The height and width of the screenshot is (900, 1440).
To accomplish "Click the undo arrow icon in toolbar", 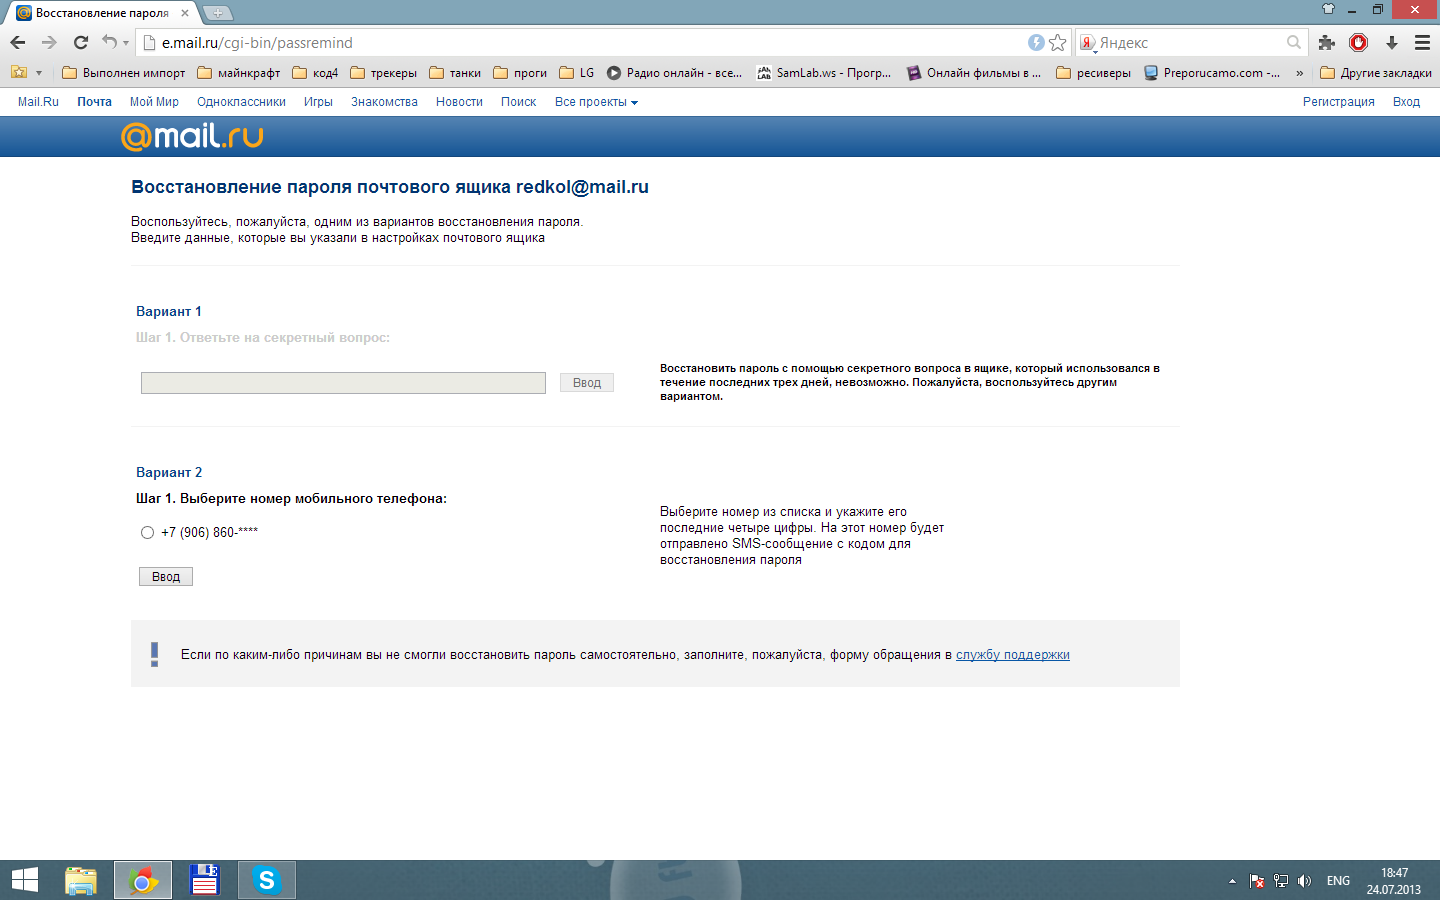I will click(109, 42).
